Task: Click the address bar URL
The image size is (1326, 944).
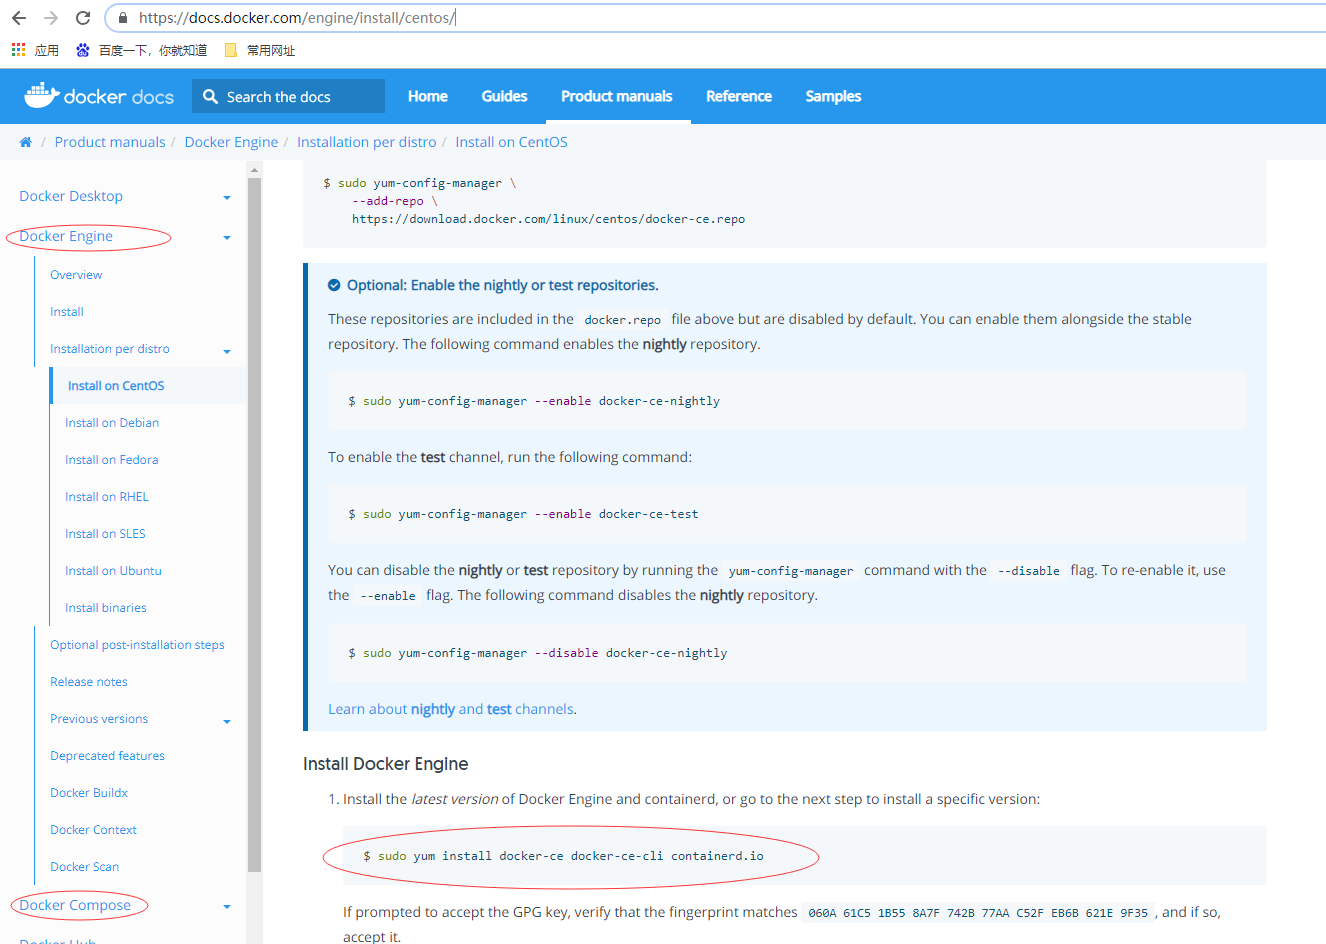Action: pyautogui.click(x=296, y=18)
